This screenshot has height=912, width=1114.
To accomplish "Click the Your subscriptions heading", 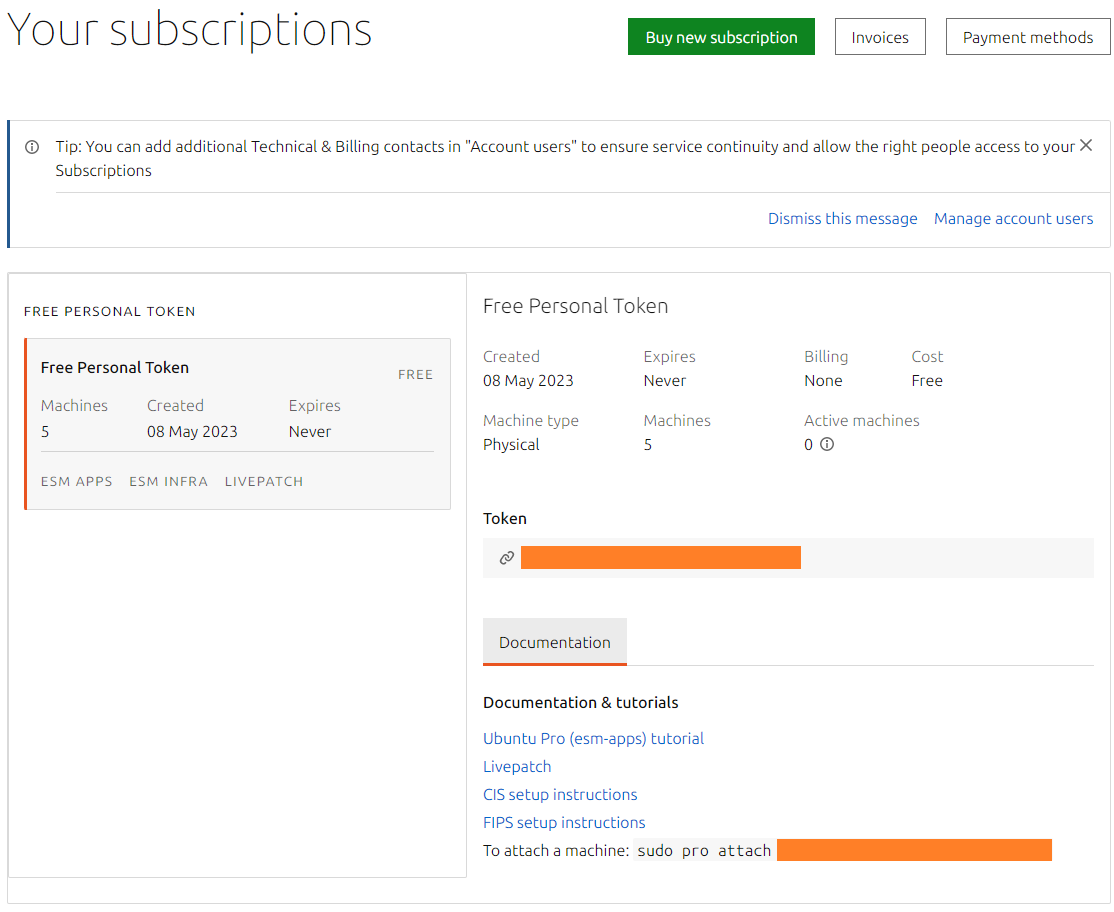I will 190,31.
